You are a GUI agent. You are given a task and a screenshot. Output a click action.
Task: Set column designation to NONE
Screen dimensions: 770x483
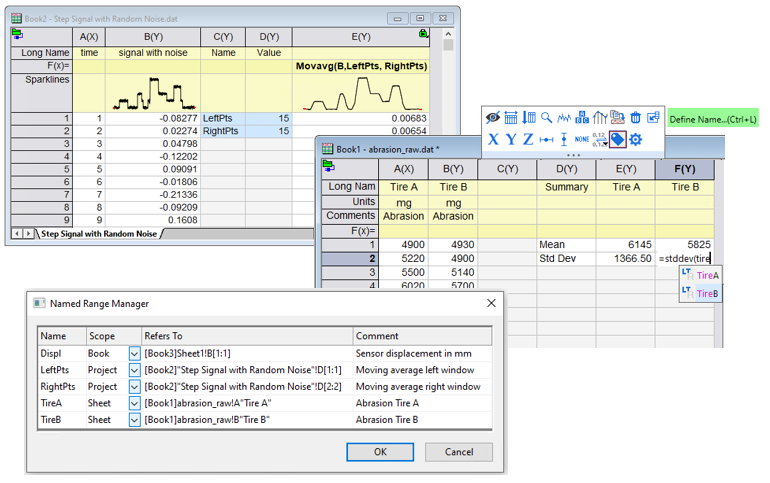[x=582, y=140]
